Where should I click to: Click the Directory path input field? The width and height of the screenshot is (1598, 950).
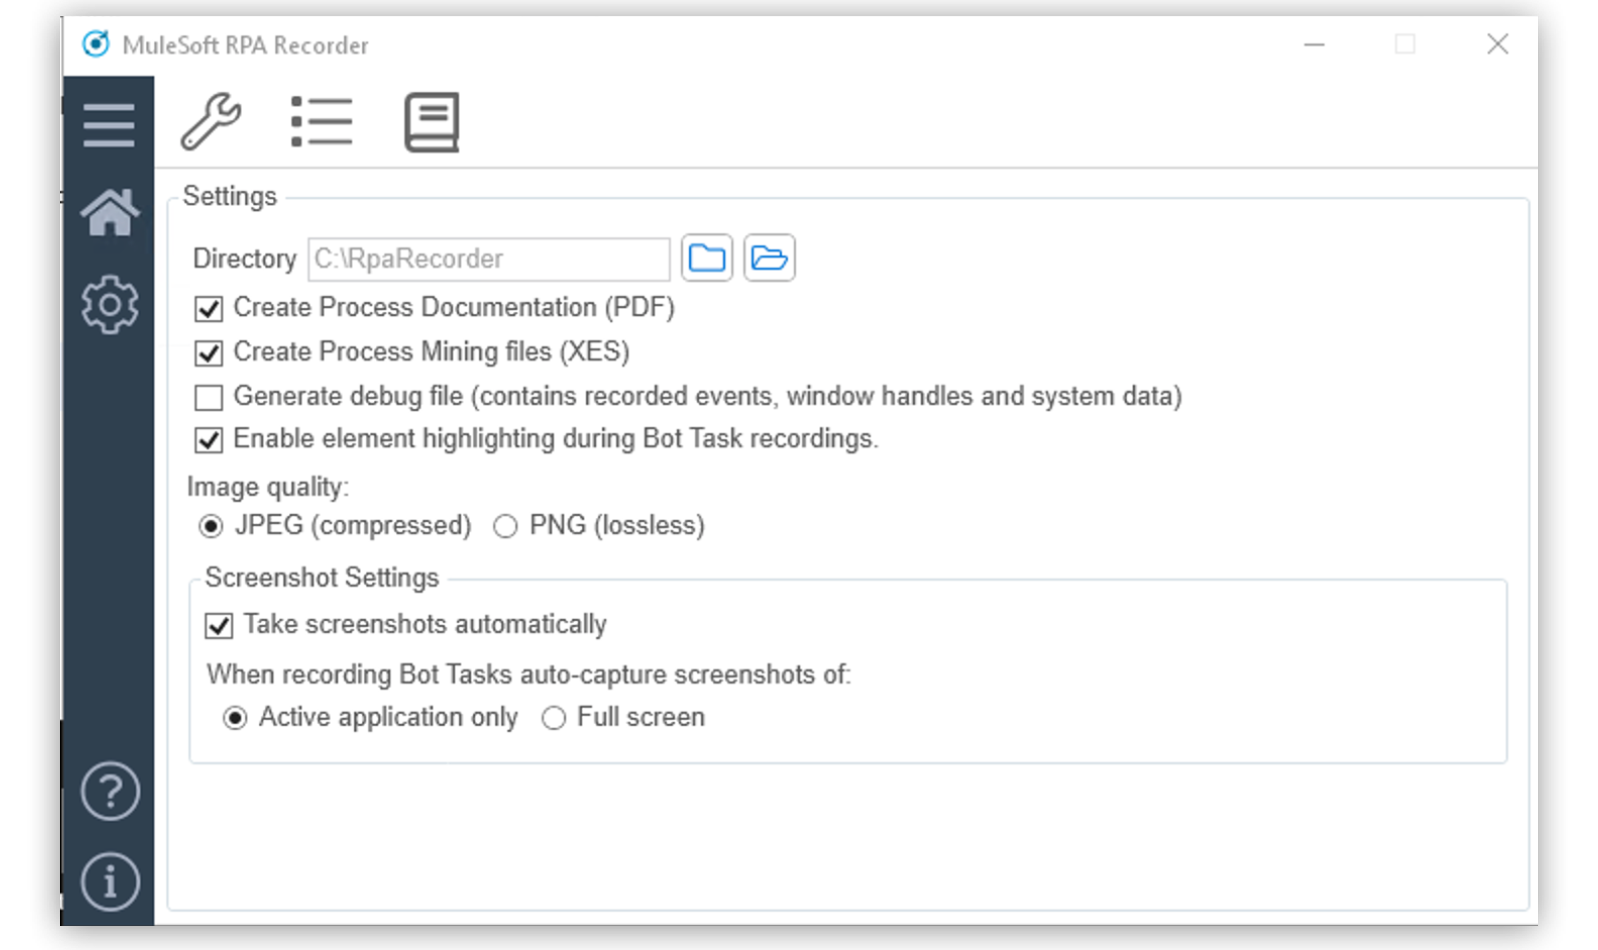488,259
